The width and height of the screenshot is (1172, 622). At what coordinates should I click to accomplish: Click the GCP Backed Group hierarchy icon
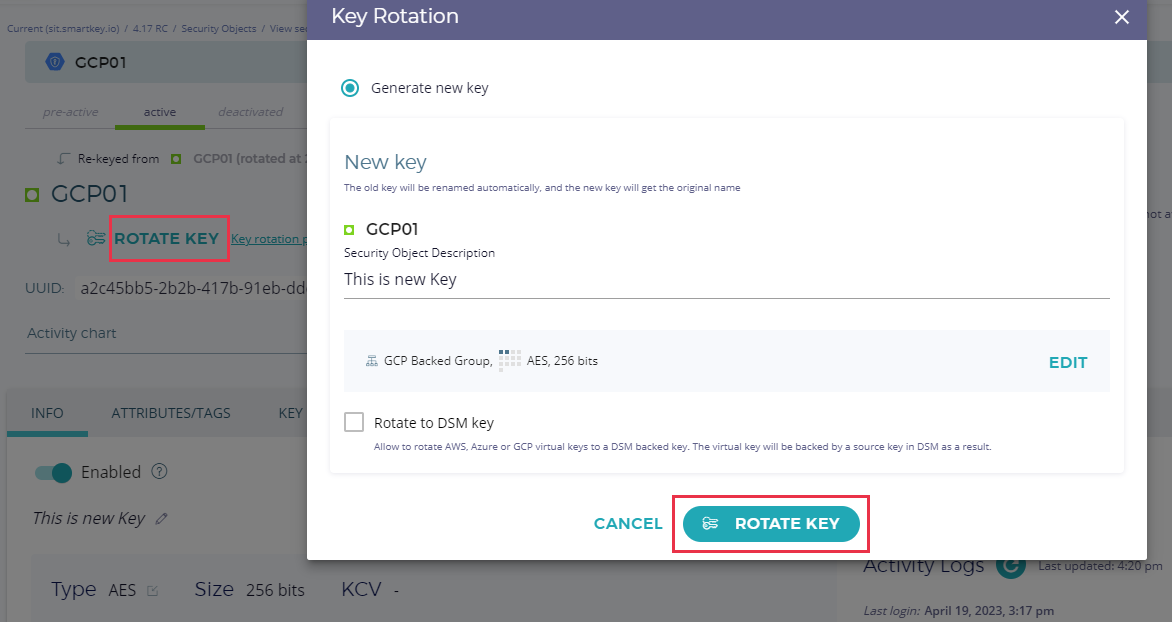coord(372,361)
